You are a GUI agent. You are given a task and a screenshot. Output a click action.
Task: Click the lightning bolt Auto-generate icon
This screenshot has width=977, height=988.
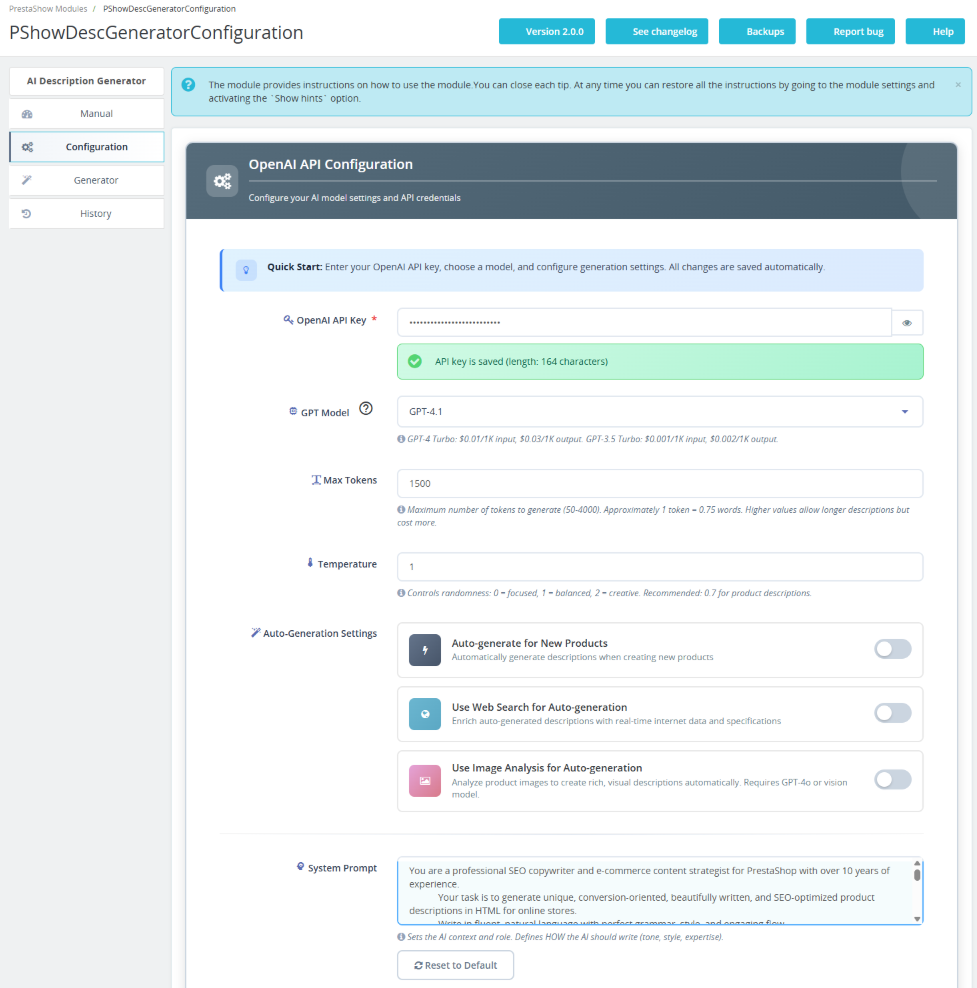[x=425, y=650]
